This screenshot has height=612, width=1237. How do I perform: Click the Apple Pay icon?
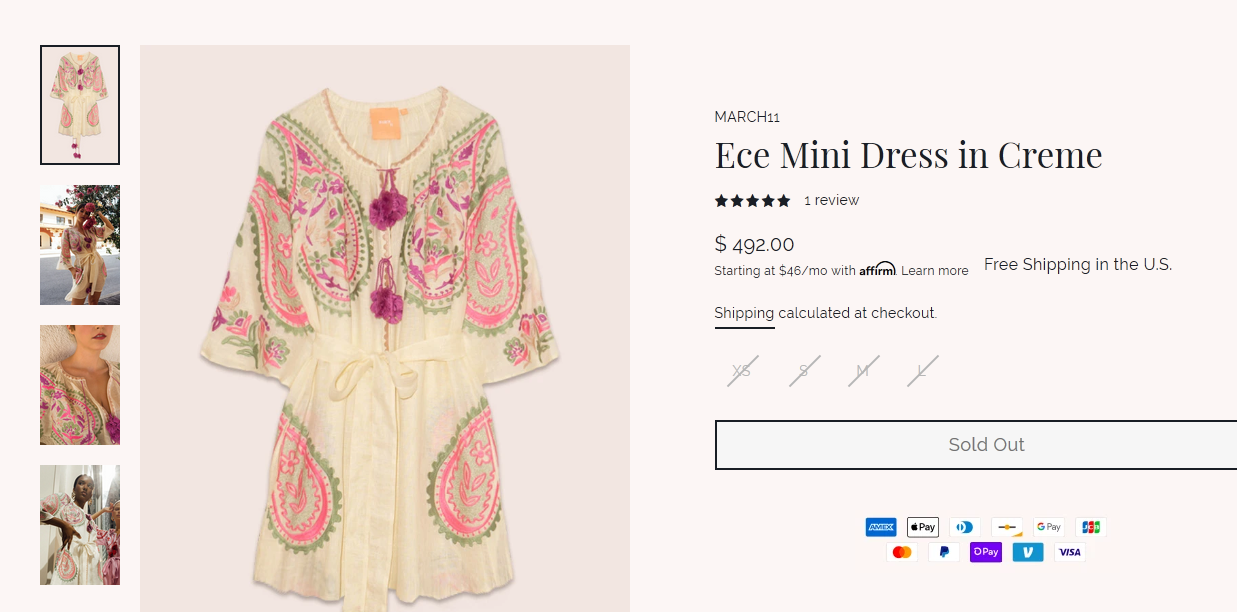tap(923, 527)
